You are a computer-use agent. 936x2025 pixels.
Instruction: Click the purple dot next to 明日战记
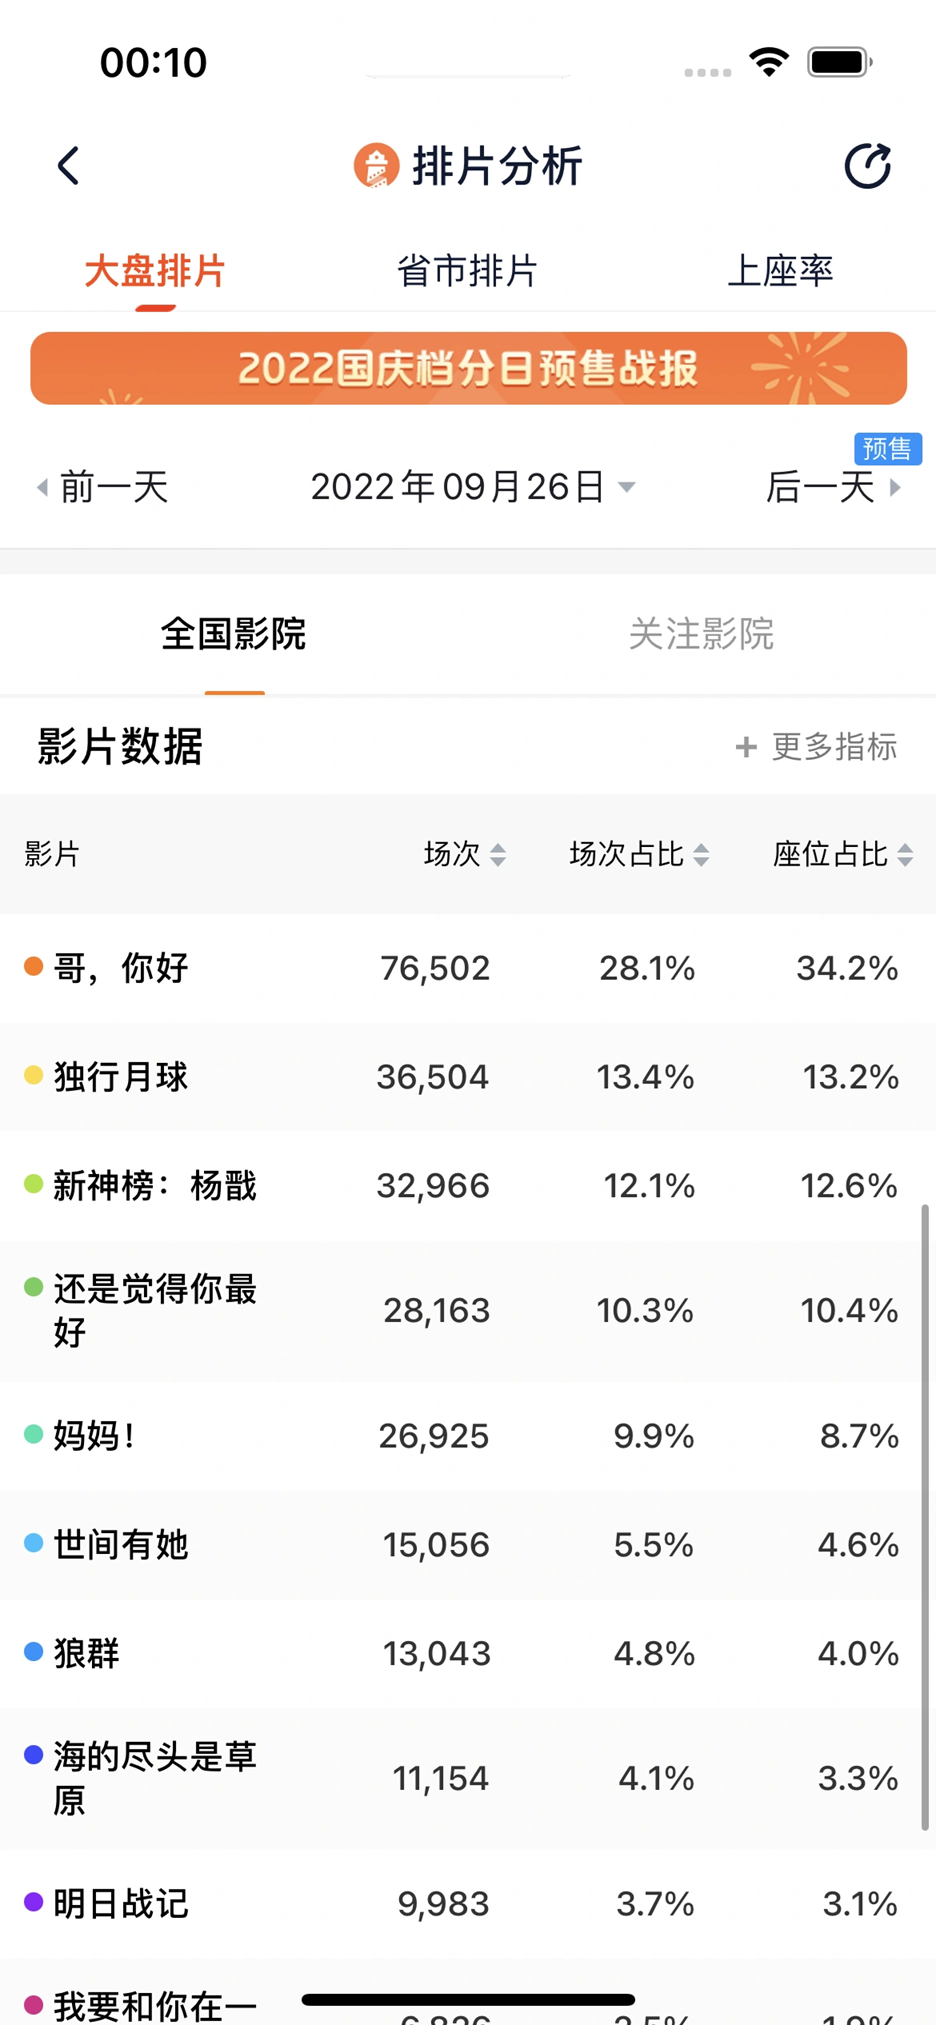click(31, 1904)
